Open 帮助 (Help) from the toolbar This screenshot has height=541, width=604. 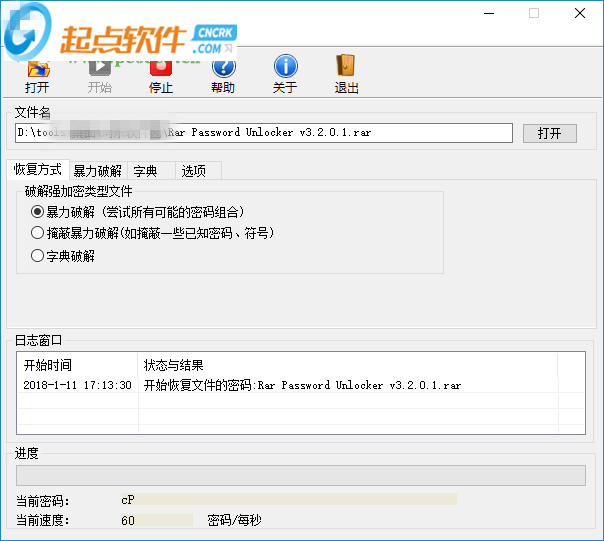(223, 77)
